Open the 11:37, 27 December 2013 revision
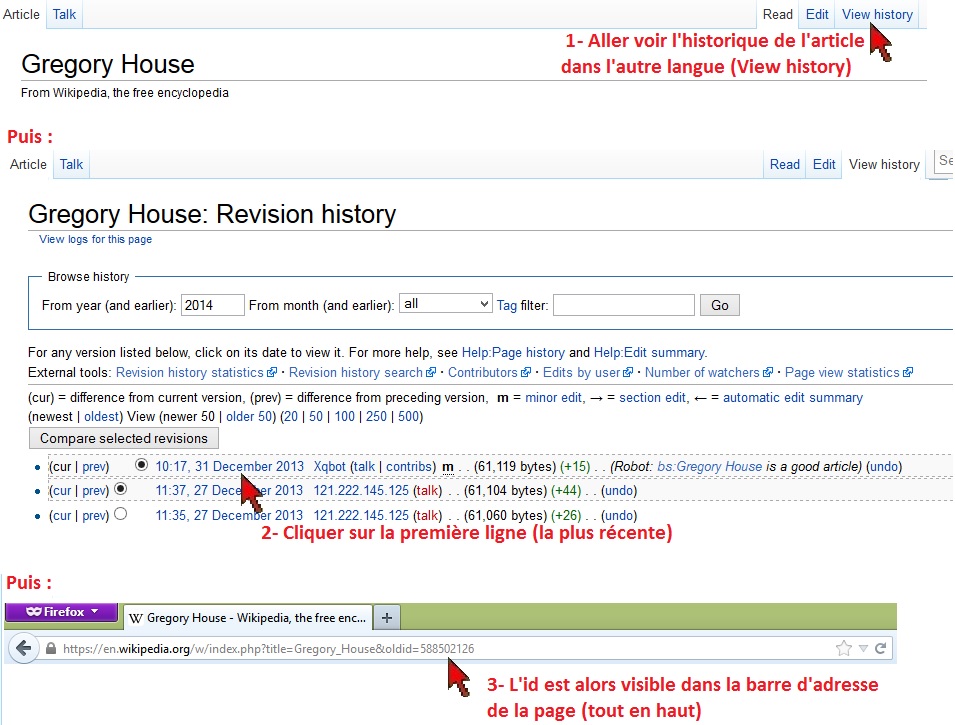The image size is (955, 725). click(x=229, y=490)
